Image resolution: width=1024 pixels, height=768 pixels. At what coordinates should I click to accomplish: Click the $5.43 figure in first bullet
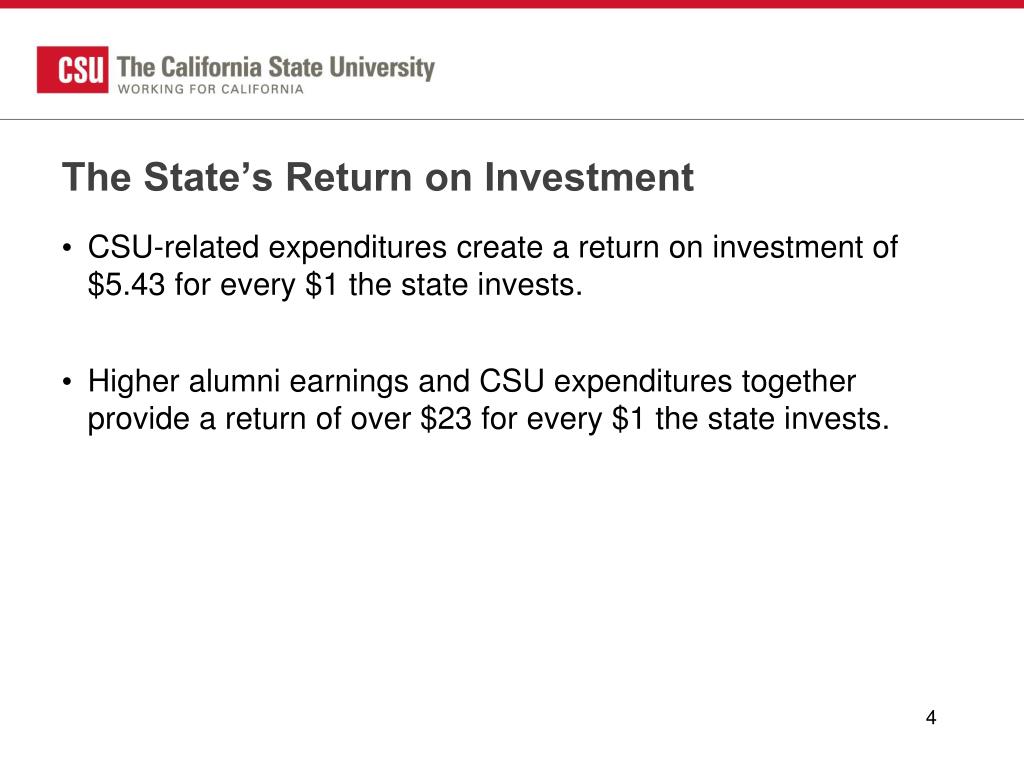point(127,285)
